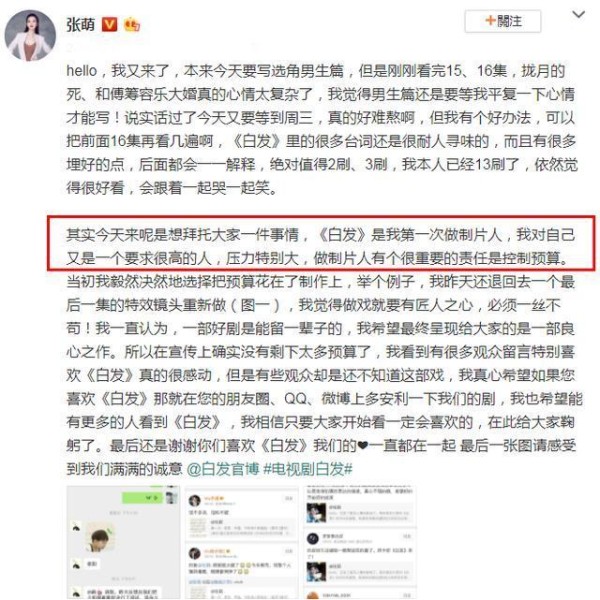View the second attached comments thumbnail

click(x=241, y=542)
